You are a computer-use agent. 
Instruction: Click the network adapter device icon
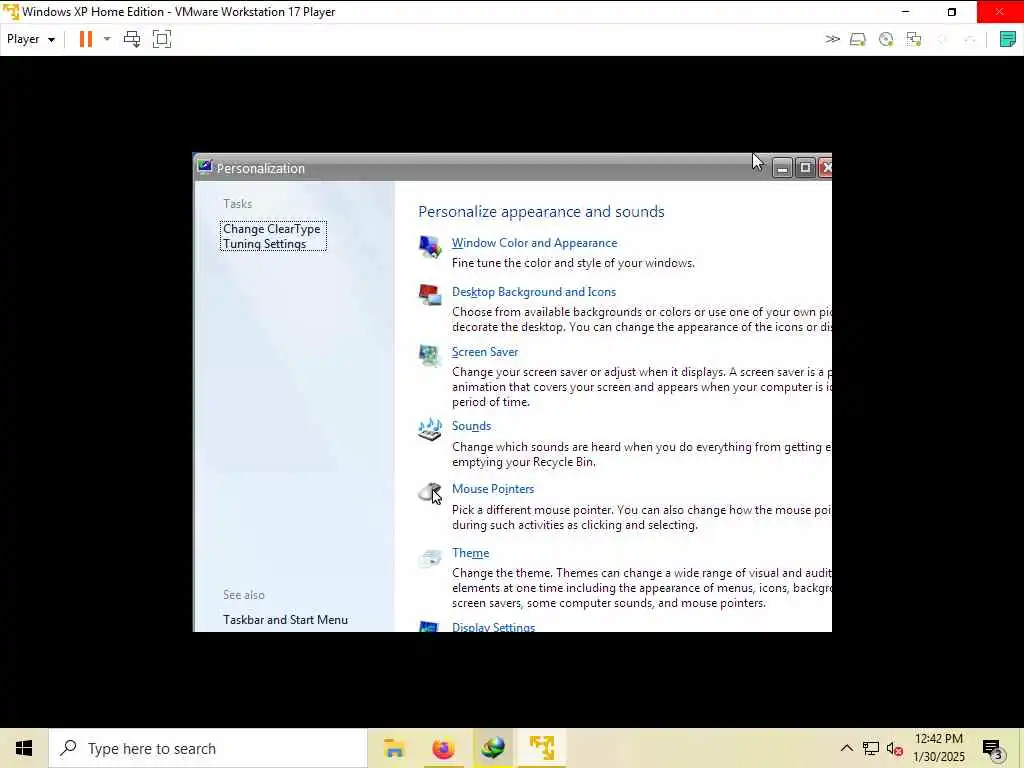click(914, 39)
